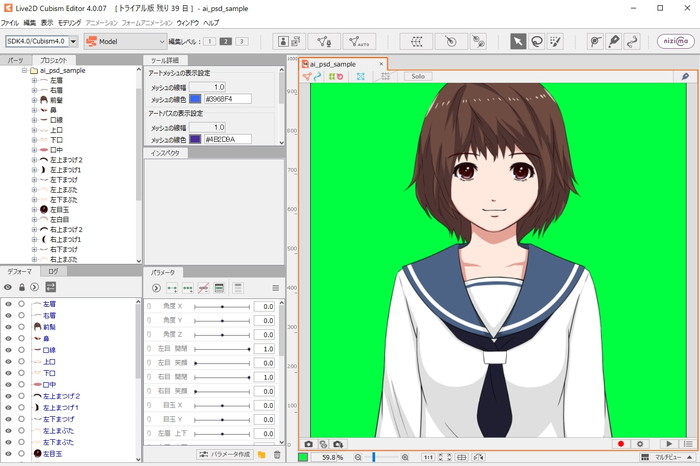
Task: Select edit level 3
Action: coord(242,42)
